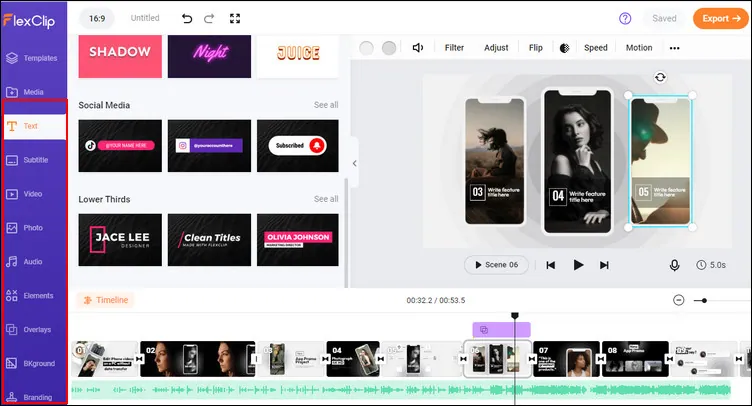The width and height of the screenshot is (752, 406).
Task: Open the Branding sidebar section
Action: pyautogui.click(x=29, y=397)
